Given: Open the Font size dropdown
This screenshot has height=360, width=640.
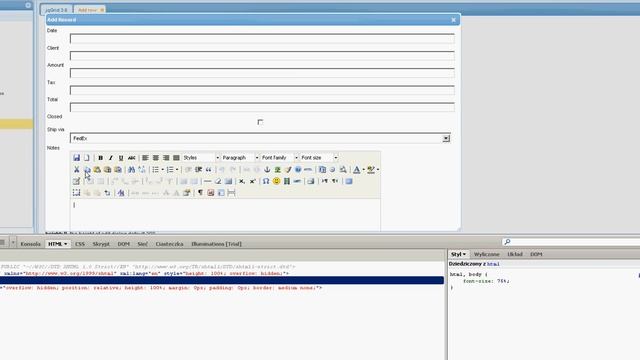Looking at the screenshot, I should 319,158.
